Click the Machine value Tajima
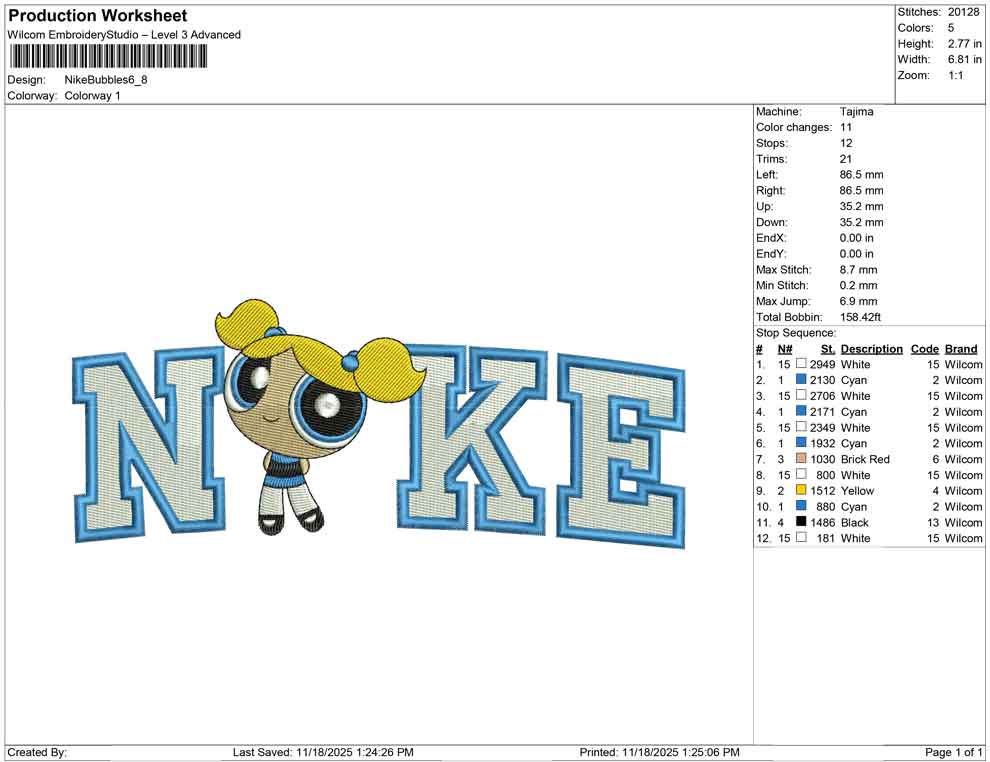 [x=857, y=112]
